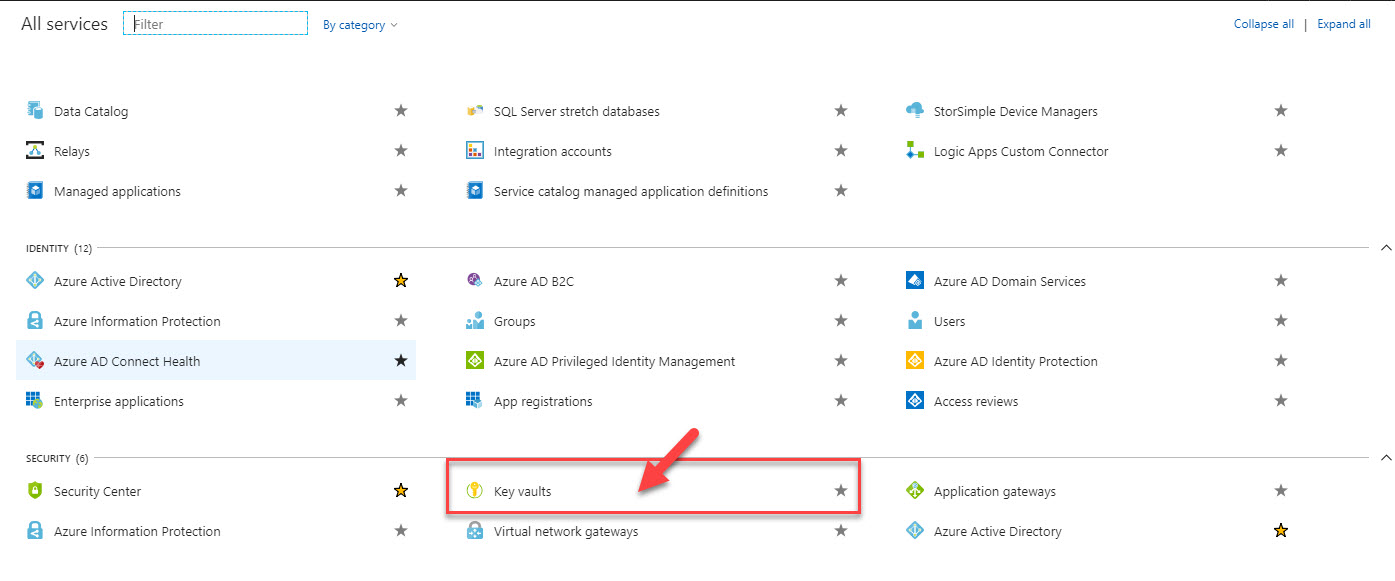Favorite Azure AD Connect Health via star

(401, 361)
